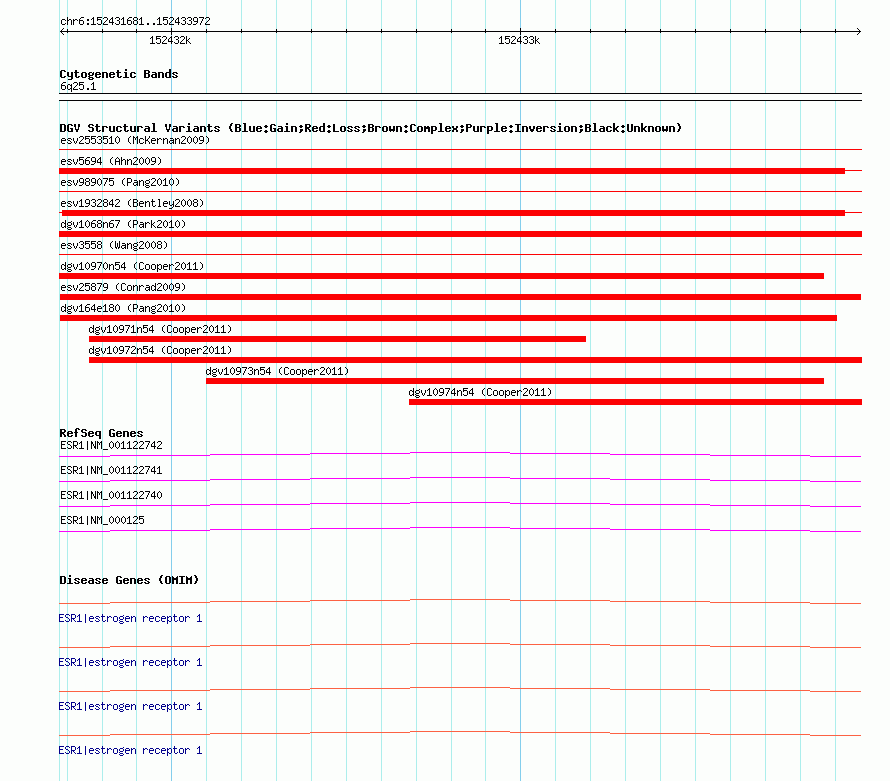
Task: Click the red bar under esv1932842
Action: (453, 213)
